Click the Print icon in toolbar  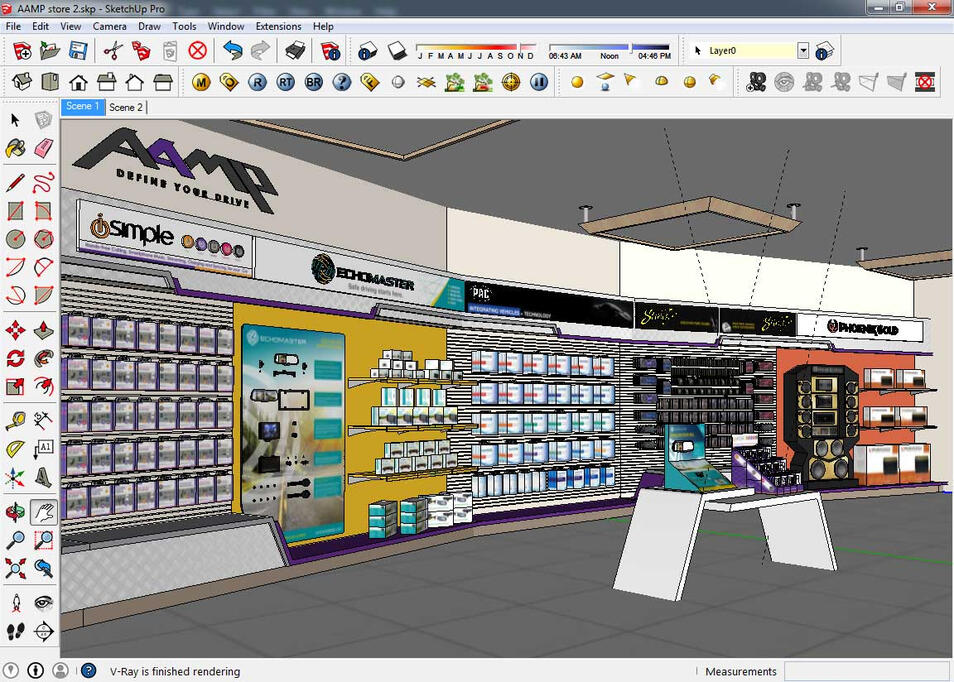(295, 50)
